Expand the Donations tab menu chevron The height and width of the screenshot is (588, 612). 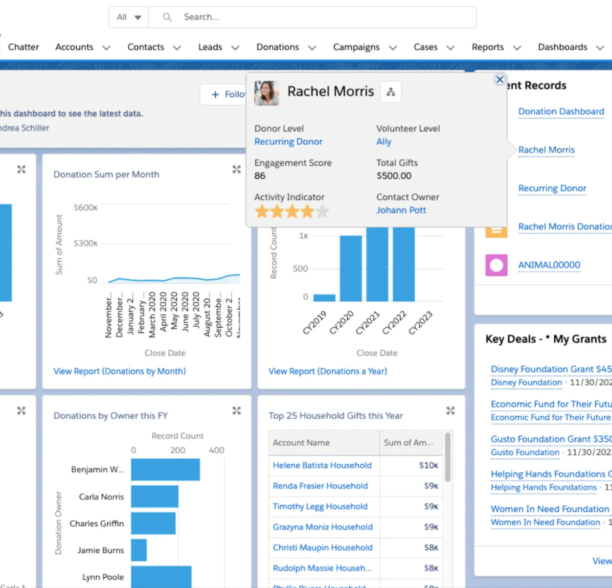click(x=312, y=48)
